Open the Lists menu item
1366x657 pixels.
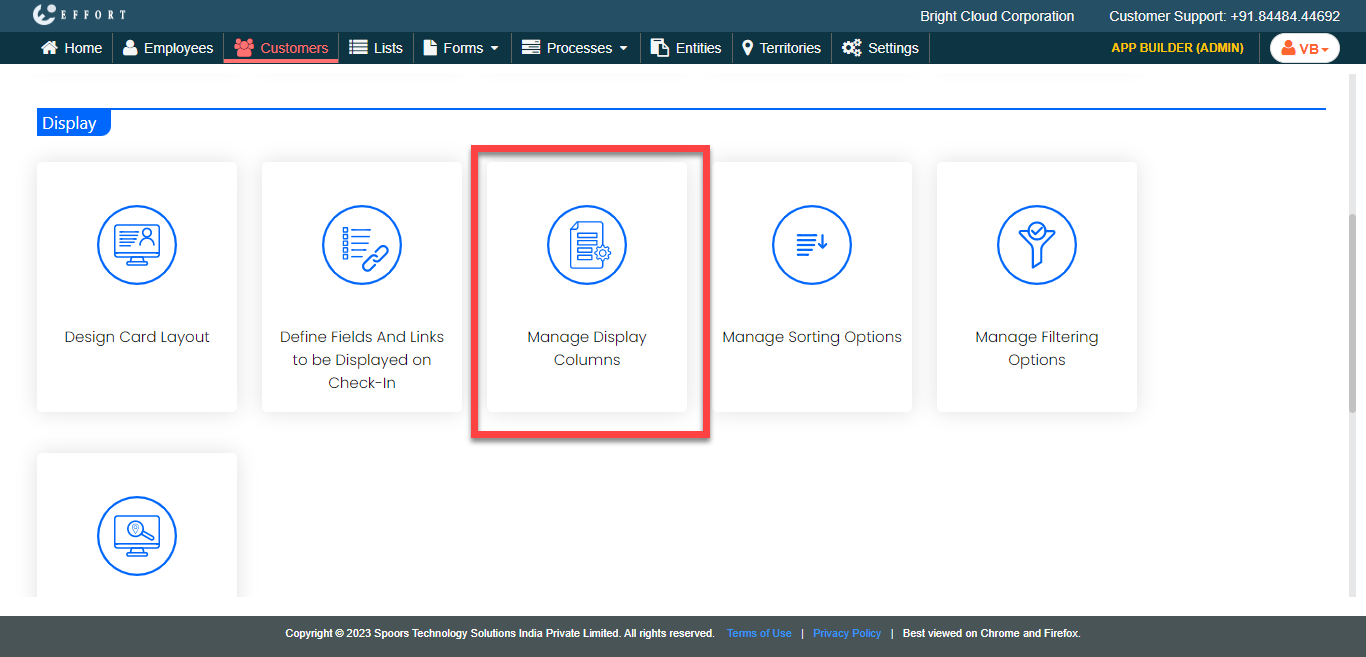click(376, 48)
